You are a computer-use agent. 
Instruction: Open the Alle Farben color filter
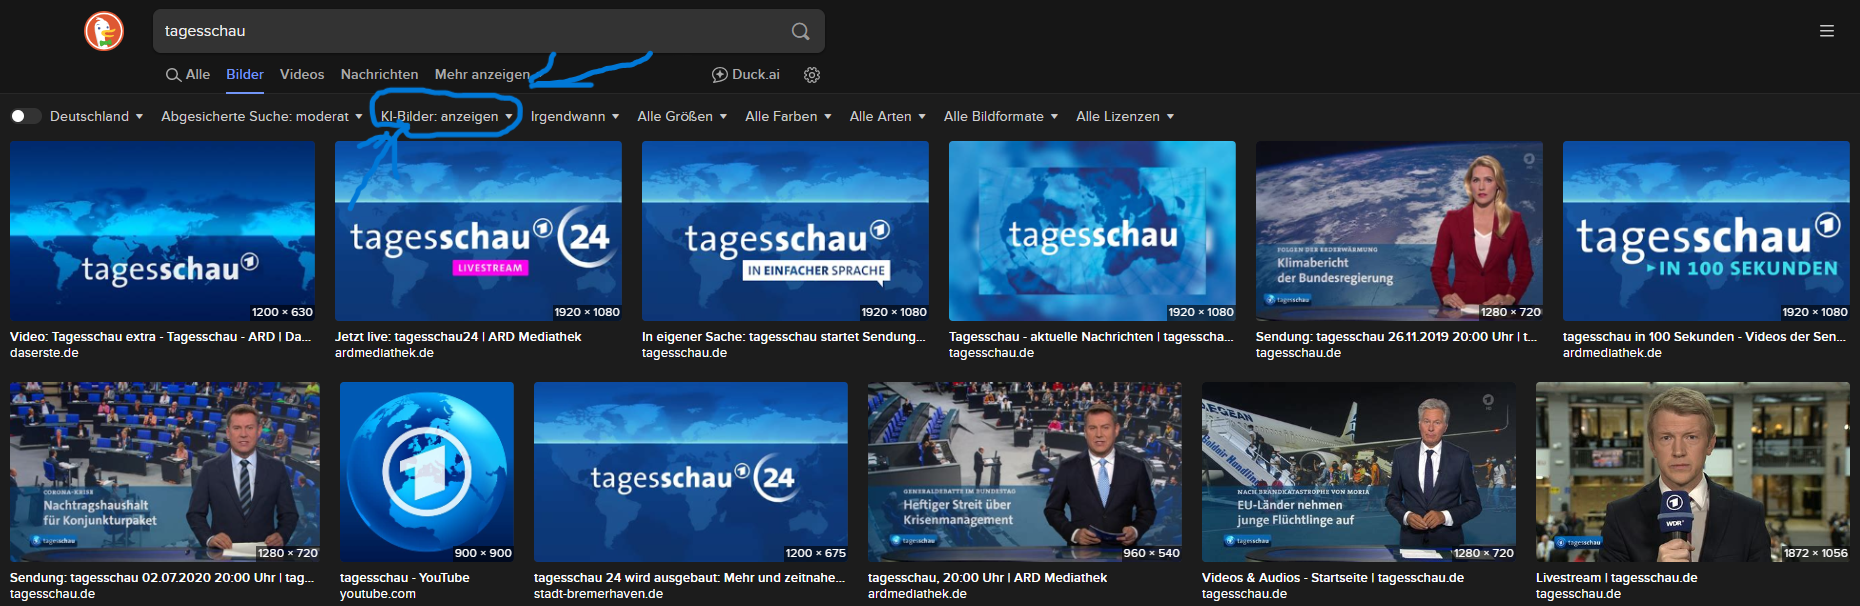788,116
